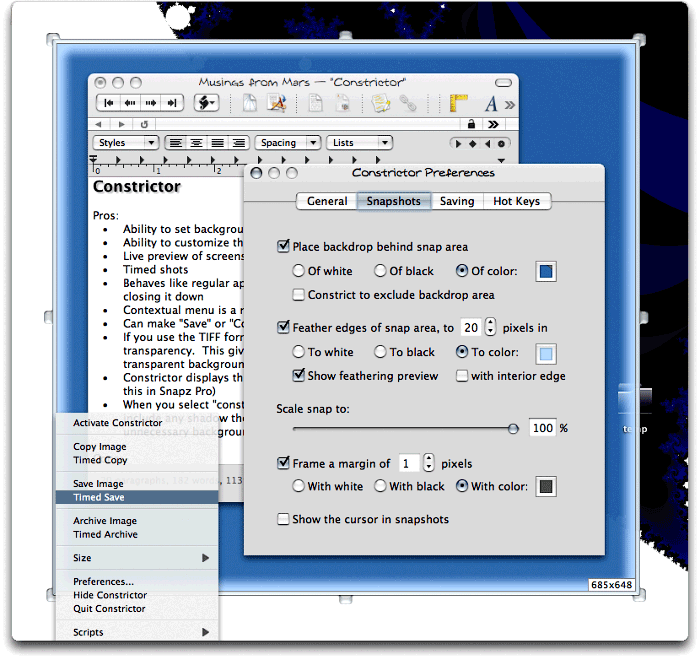Enable Show the cursor in snapshots

283,519
